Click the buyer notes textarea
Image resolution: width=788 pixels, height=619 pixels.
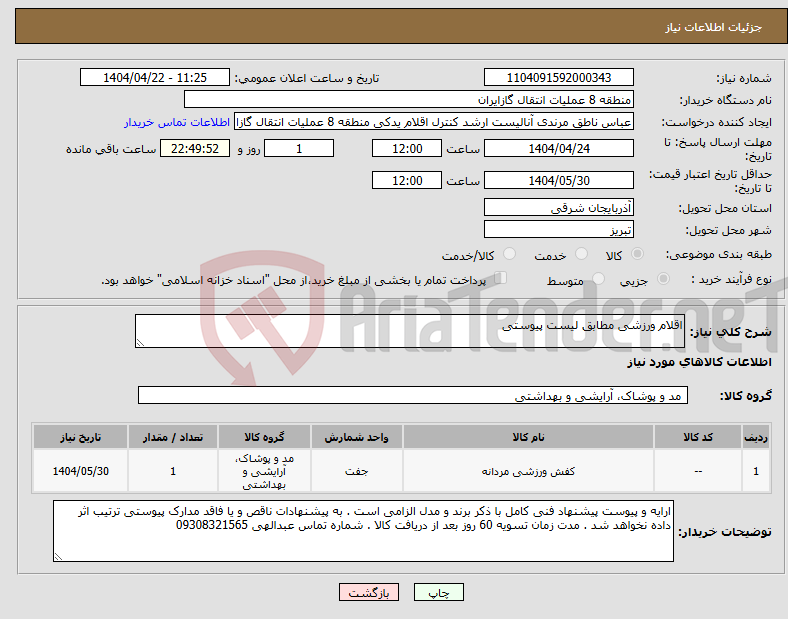(363, 531)
